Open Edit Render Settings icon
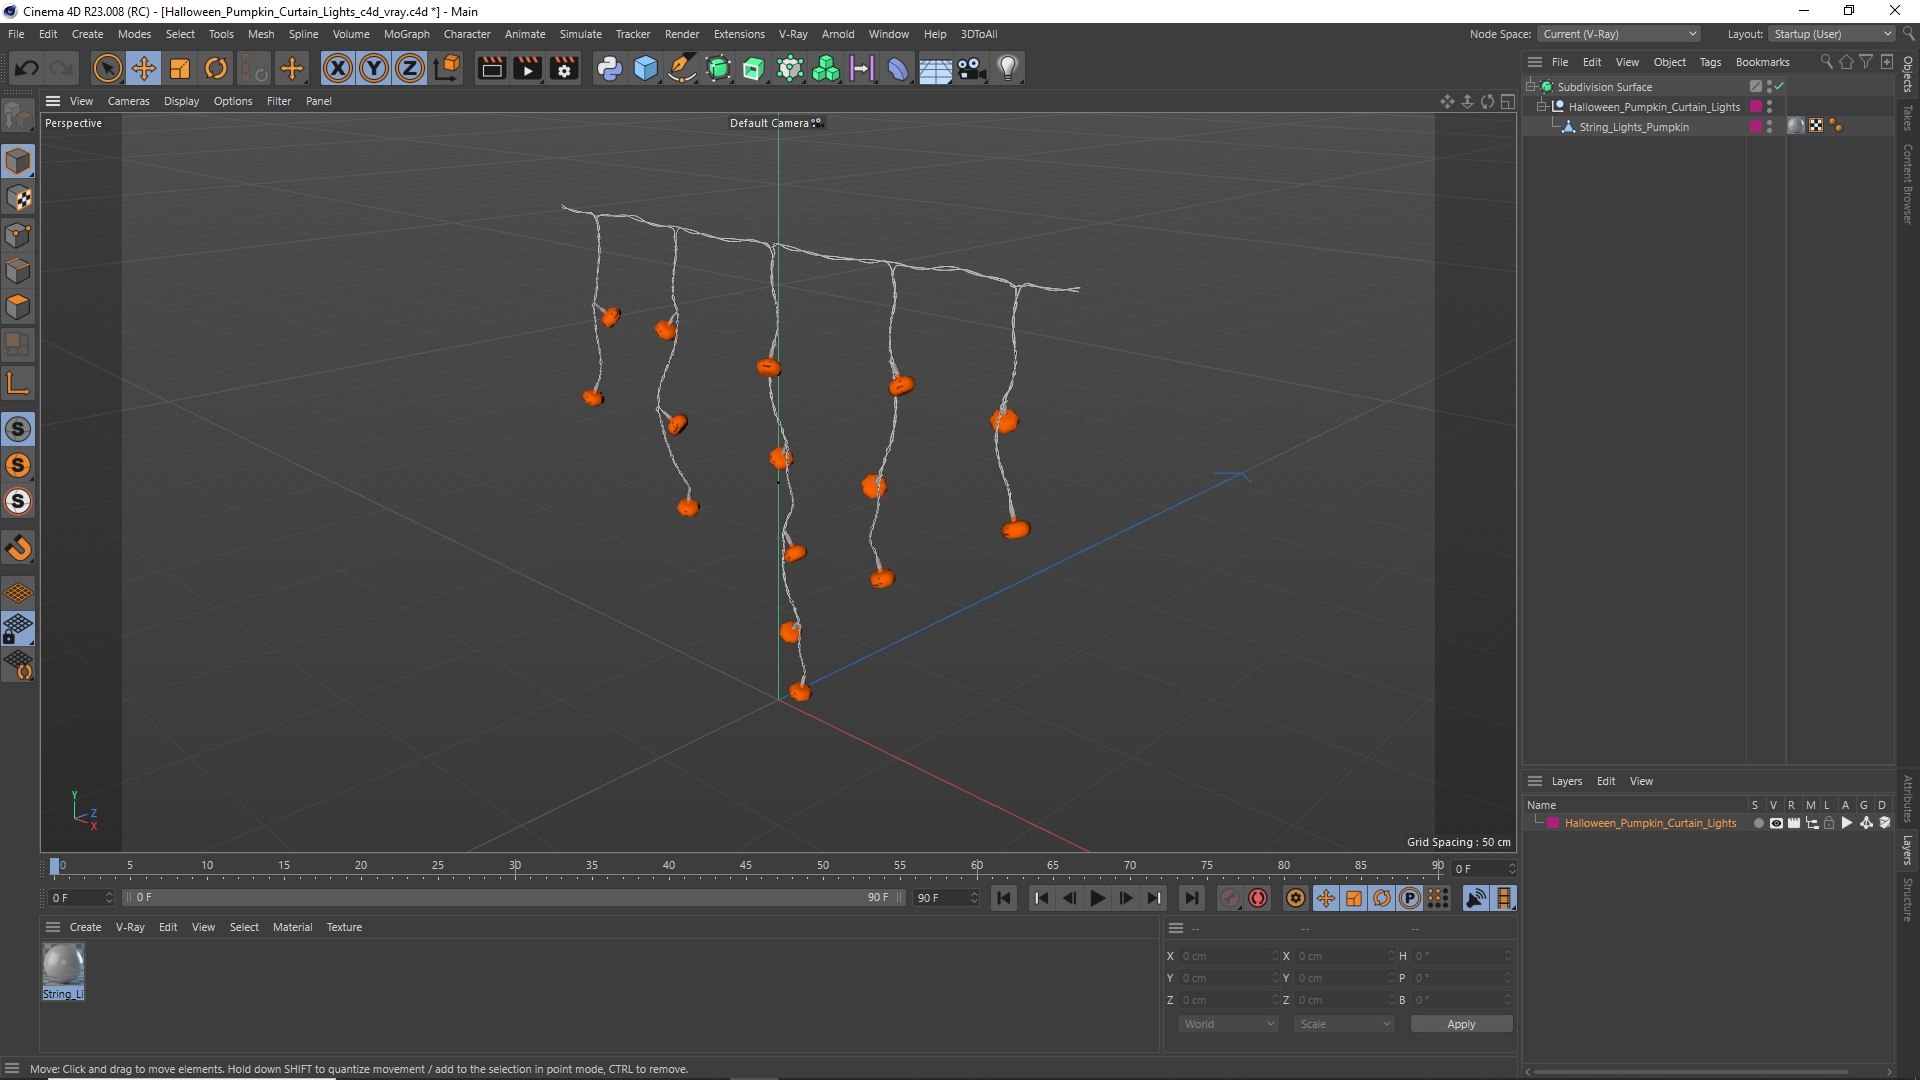The image size is (1920, 1080). tap(565, 68)
